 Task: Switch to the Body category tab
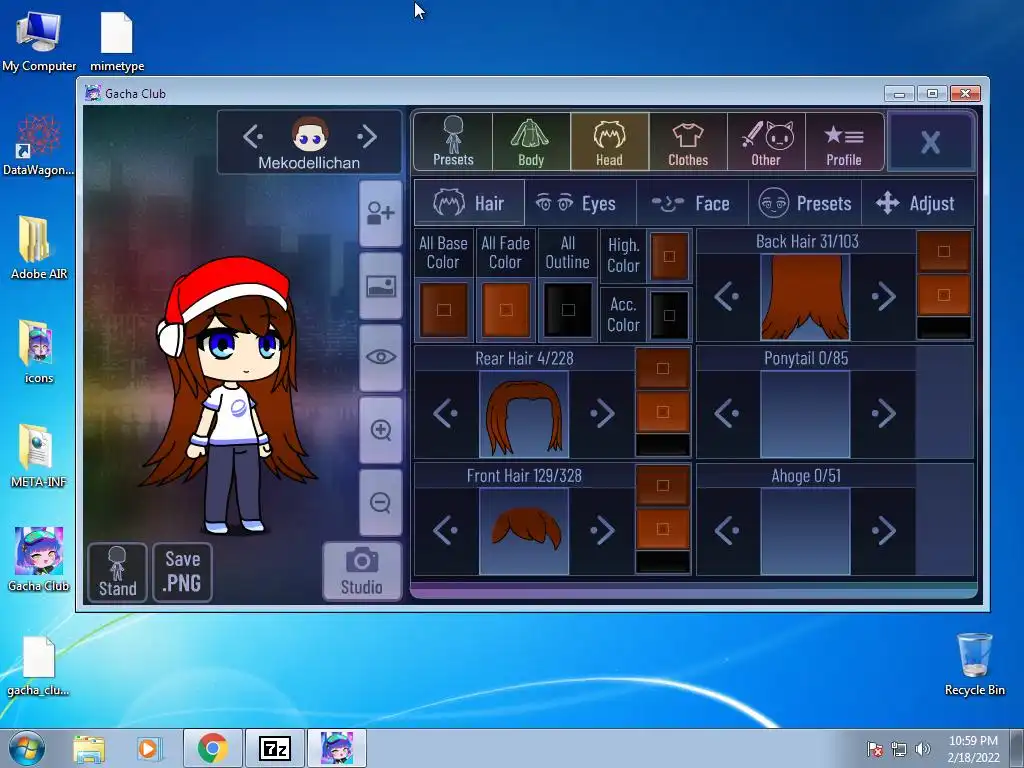(531, 142)
